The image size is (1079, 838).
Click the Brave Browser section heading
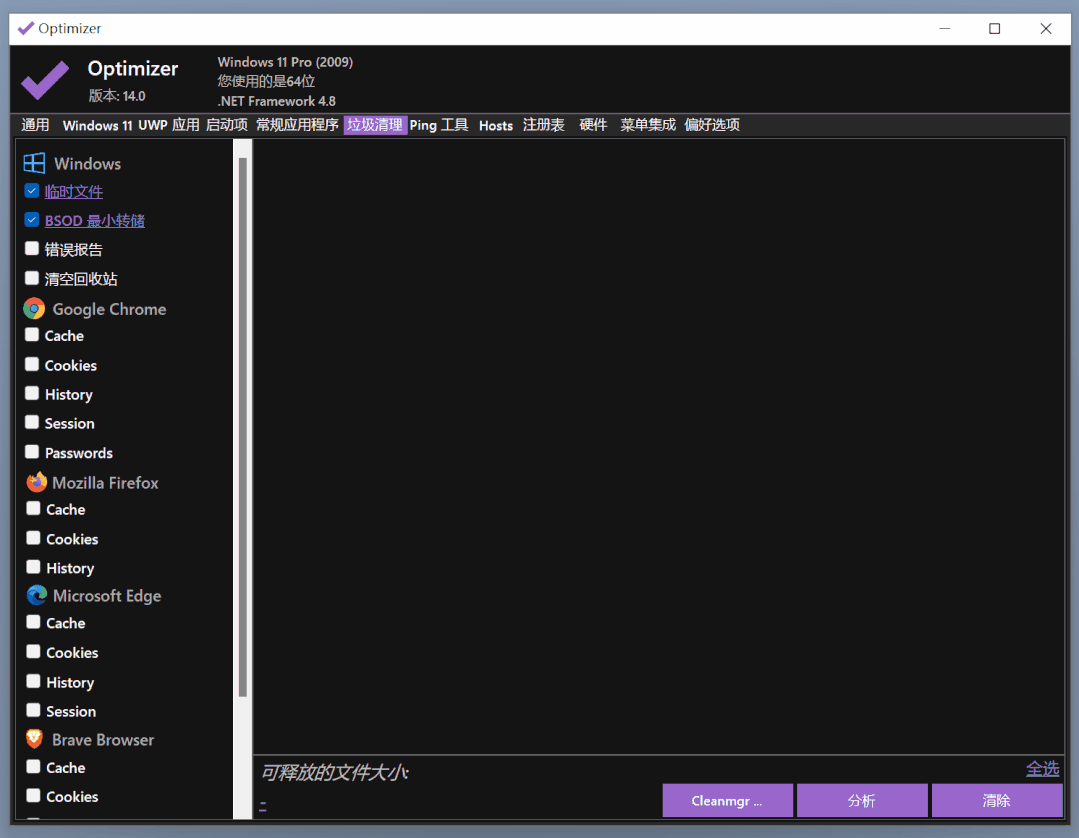pos(103,740)
